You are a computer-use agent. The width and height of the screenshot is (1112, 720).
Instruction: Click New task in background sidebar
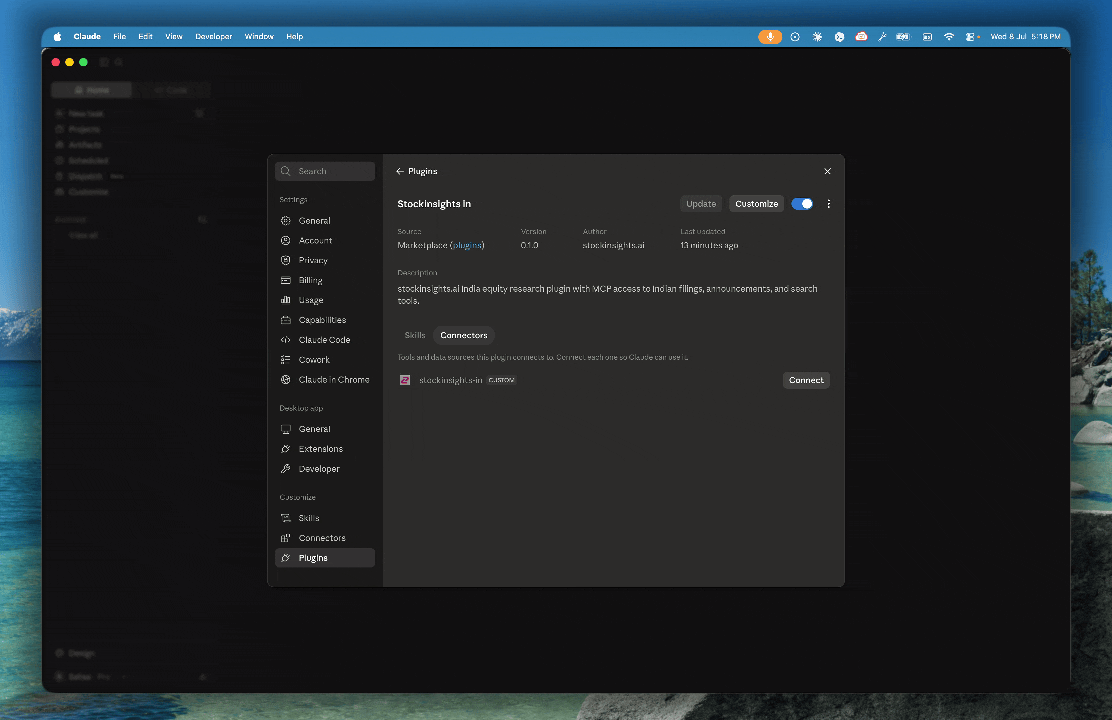coord(86,113)
